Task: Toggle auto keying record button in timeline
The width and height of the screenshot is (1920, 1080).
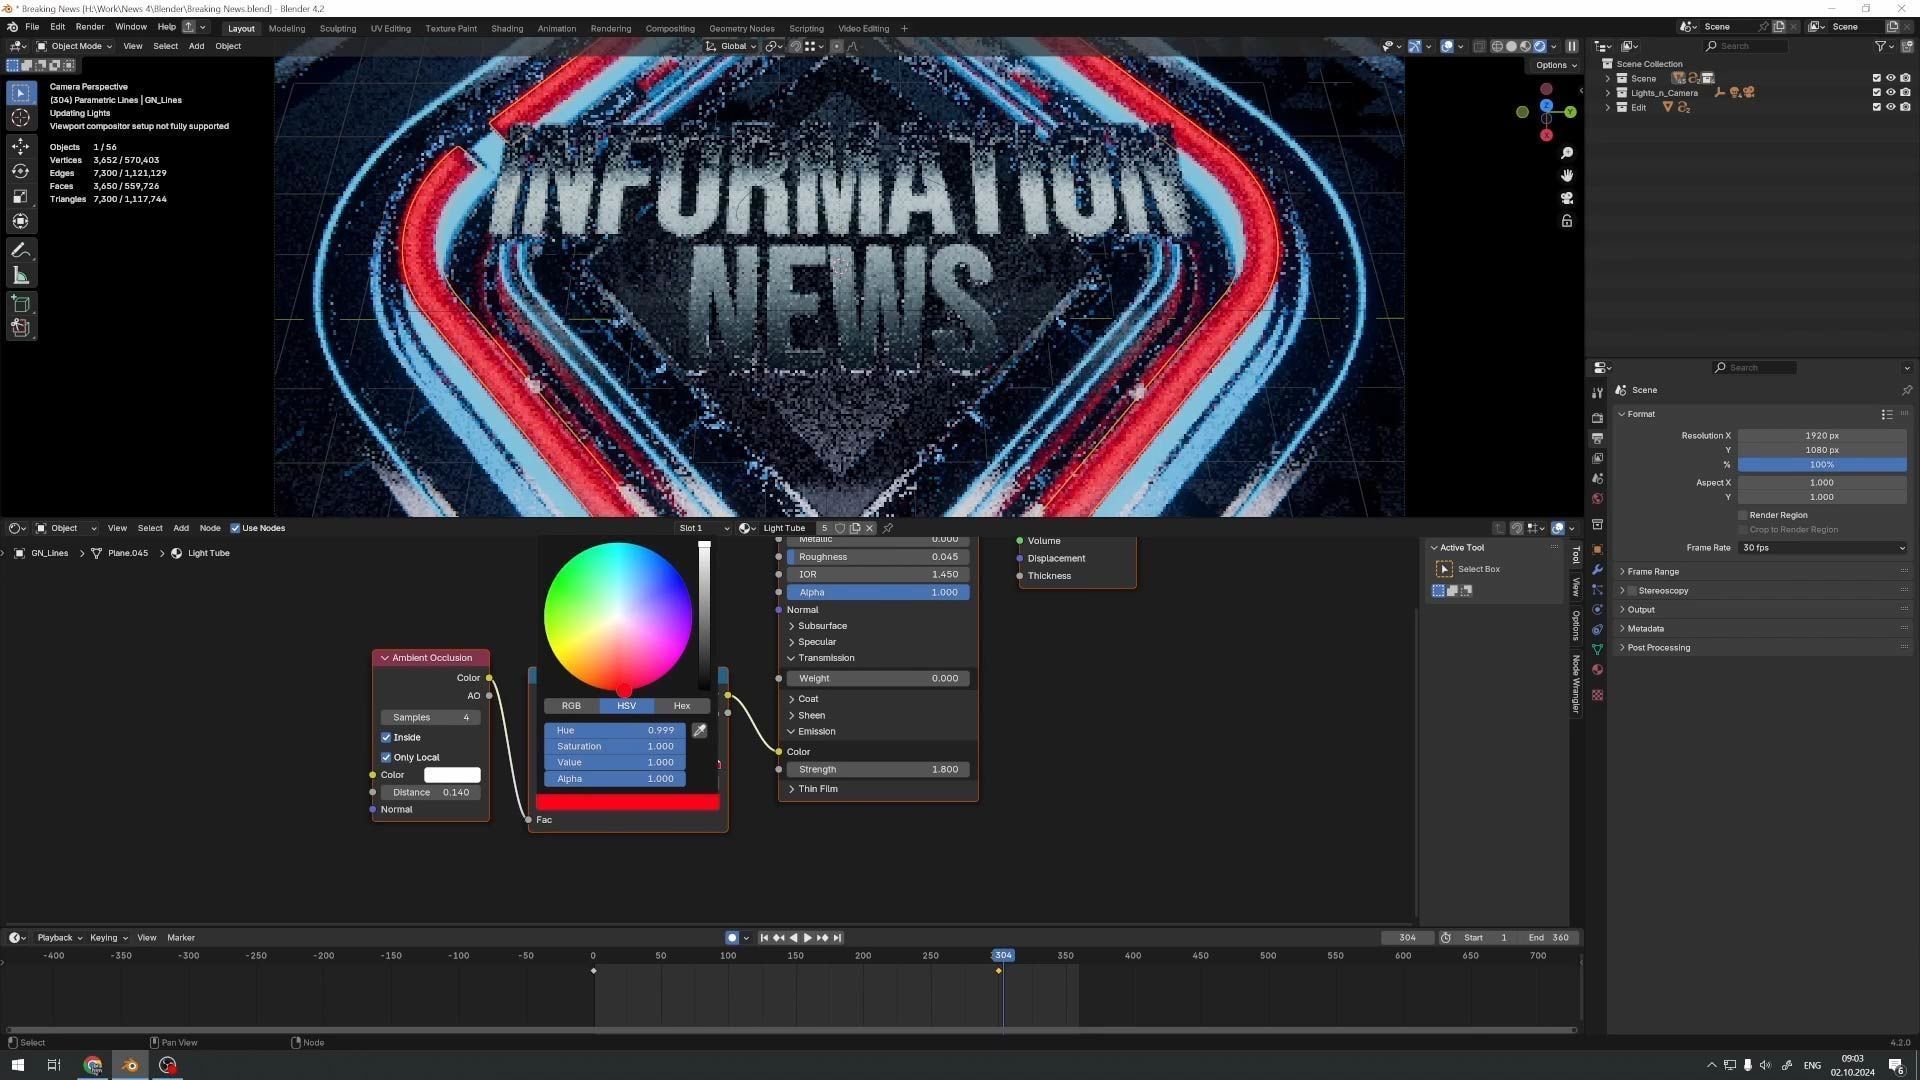Action: 732,938
